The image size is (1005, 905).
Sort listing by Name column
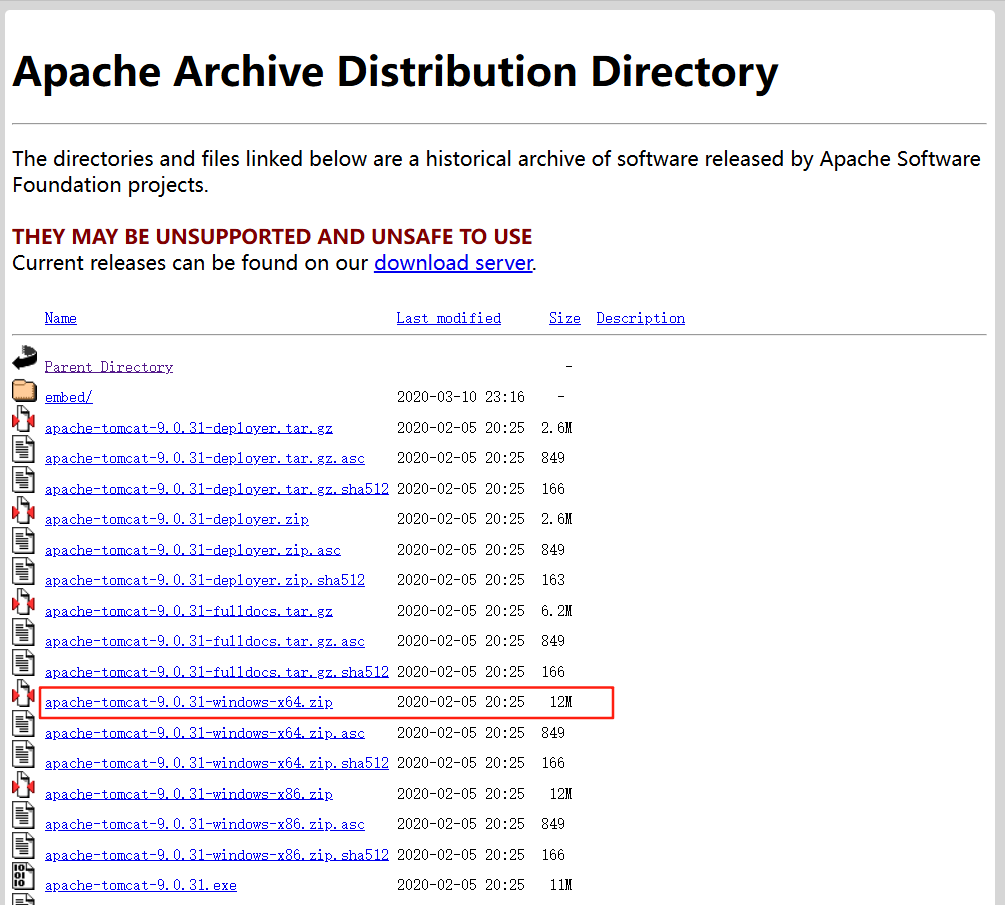click(x=60, y=318)
